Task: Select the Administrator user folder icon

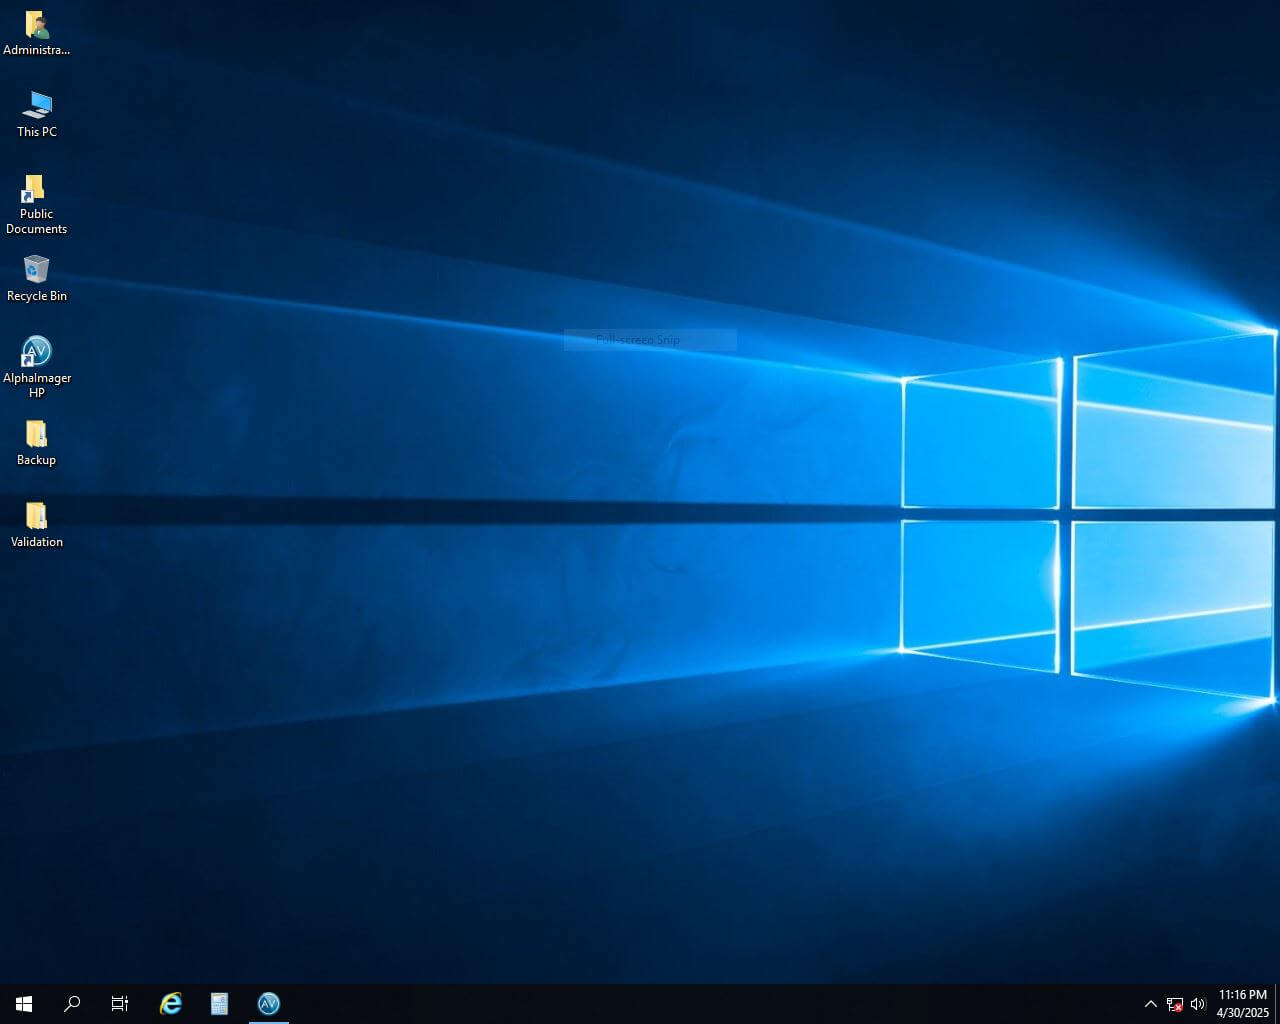Action: [36, 25]
